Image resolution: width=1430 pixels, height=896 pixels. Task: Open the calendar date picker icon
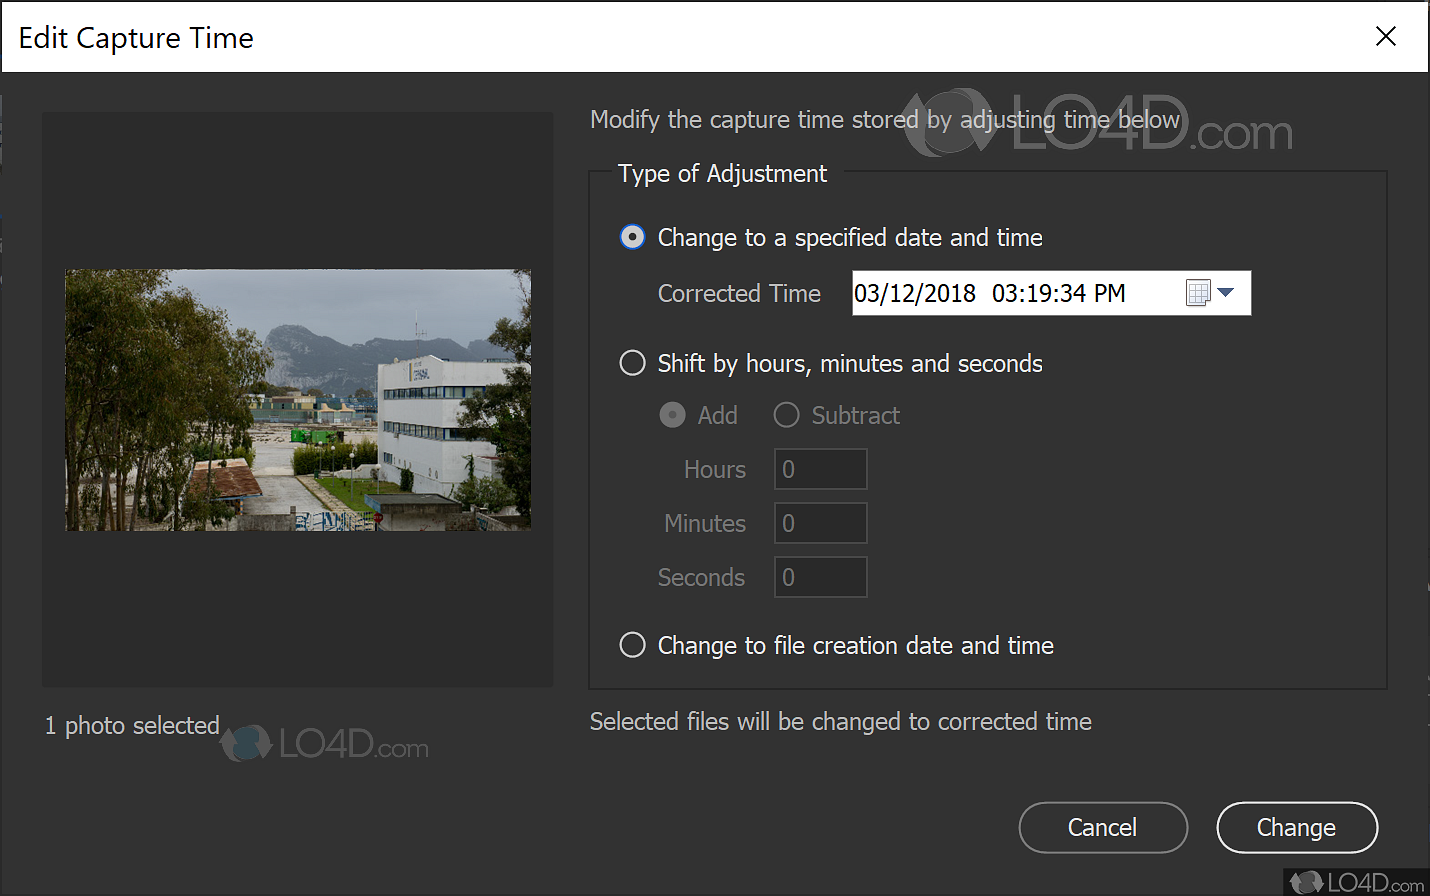pos(1197,292)
